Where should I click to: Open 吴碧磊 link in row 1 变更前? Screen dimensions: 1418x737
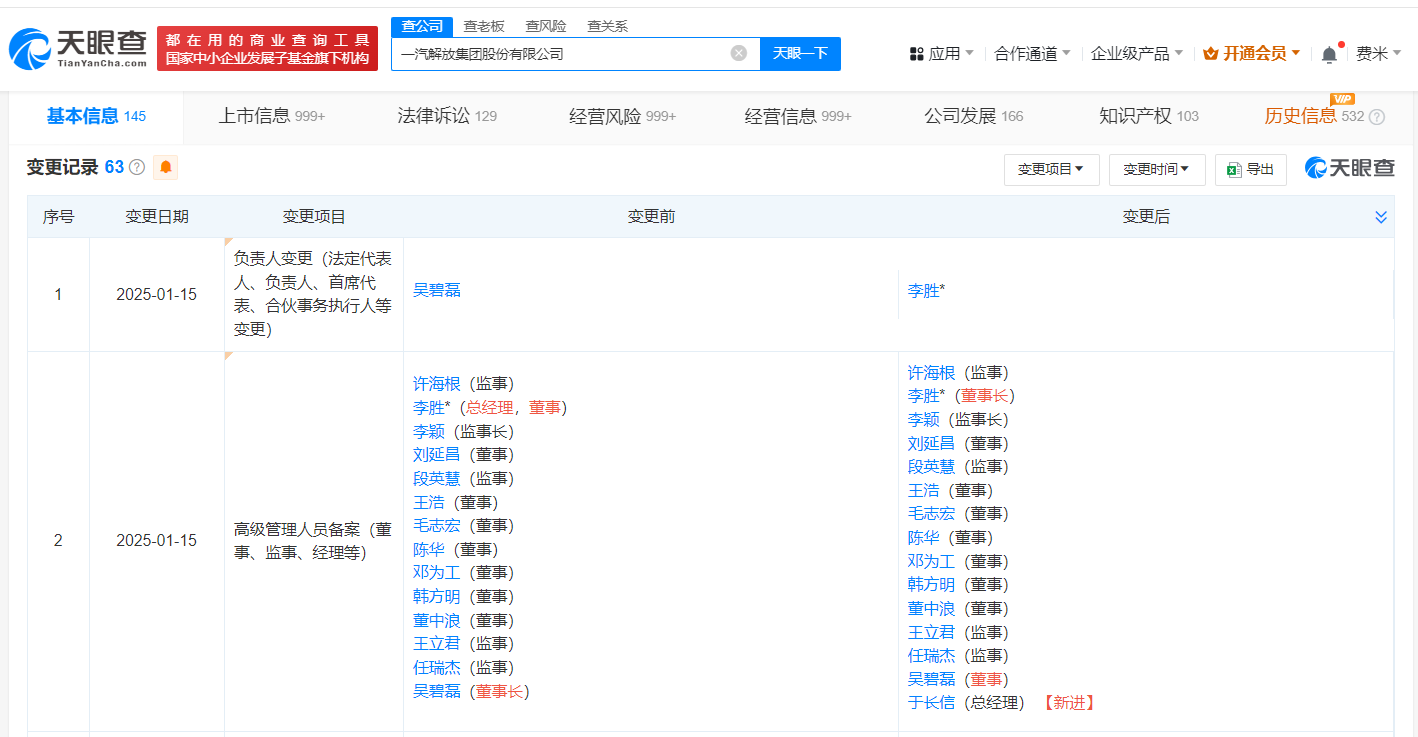click(437, 291)
